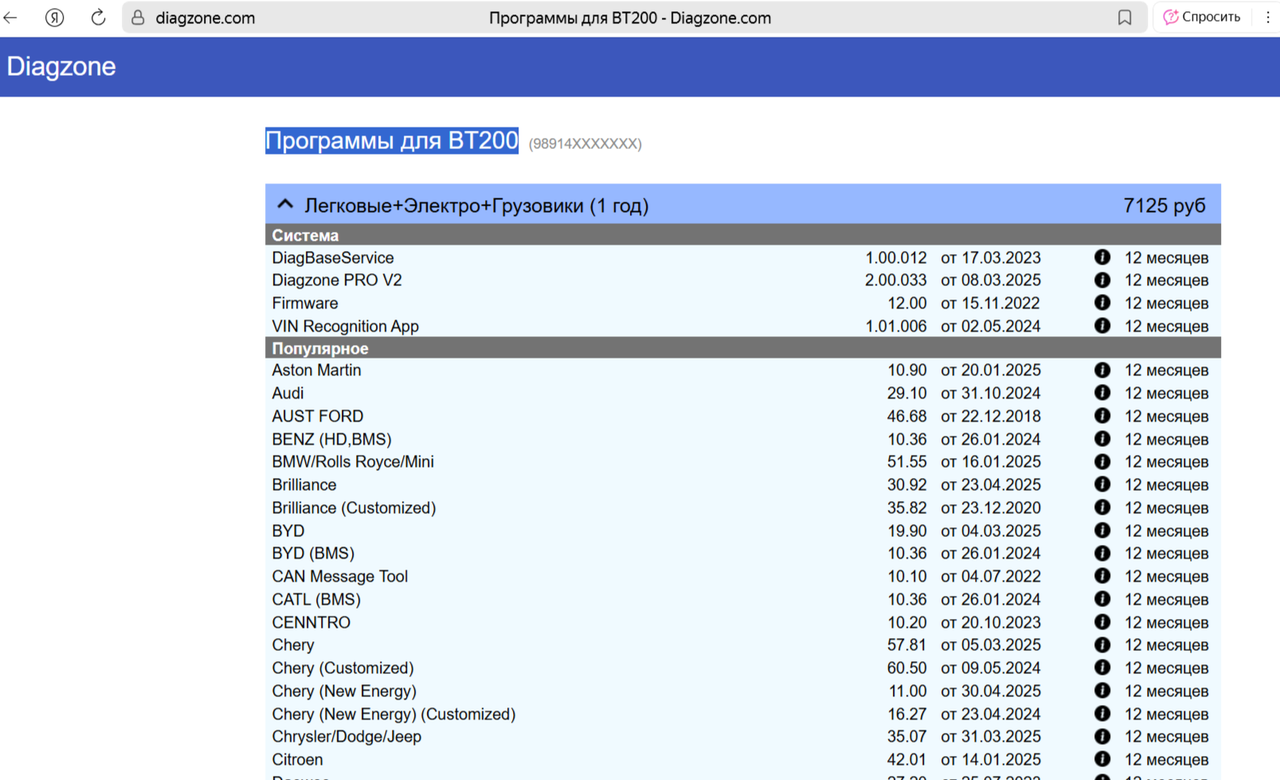Image resolution: width=1280 pixels, height=780 pixels.
Task: Click the padlock site security icon
Action: [x=138, y=17]
